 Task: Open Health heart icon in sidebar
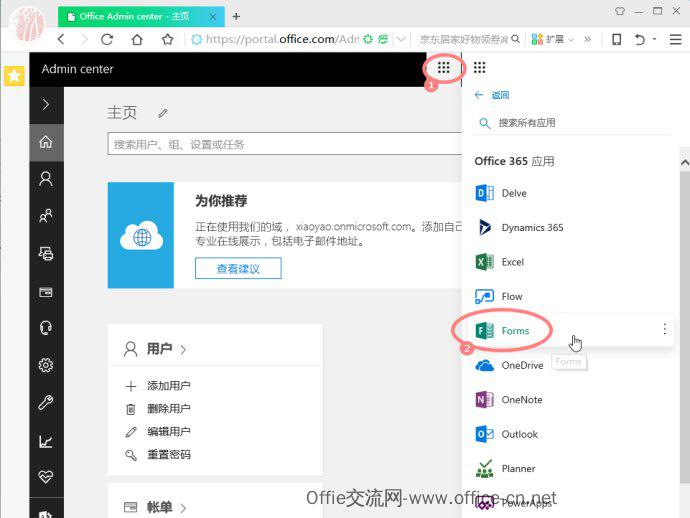46,476
